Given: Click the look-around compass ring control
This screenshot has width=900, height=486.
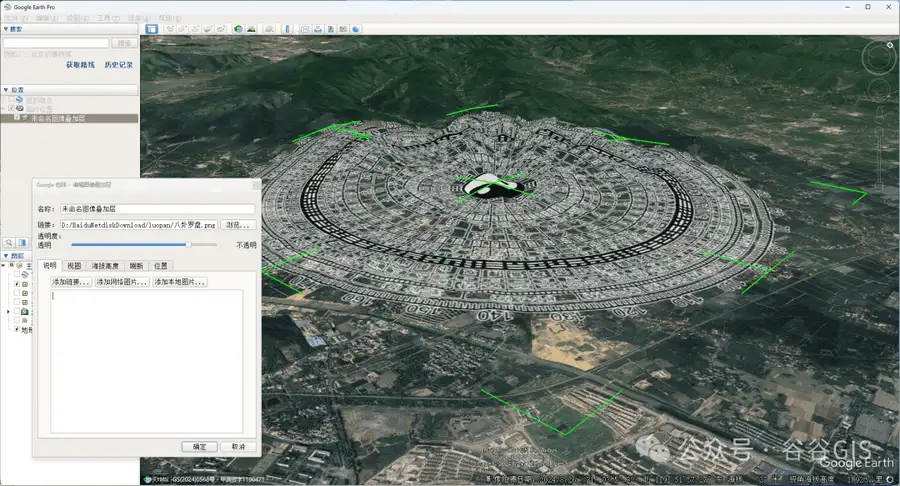Looking at the screenshot, I should (x=878, y=57).
